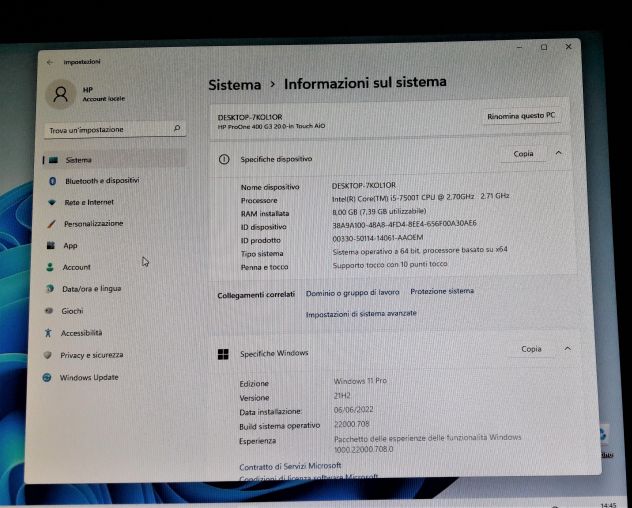Click the 8,00 GB RAM value
Screen dimensions: 632x508
click(x=379, y=211)
